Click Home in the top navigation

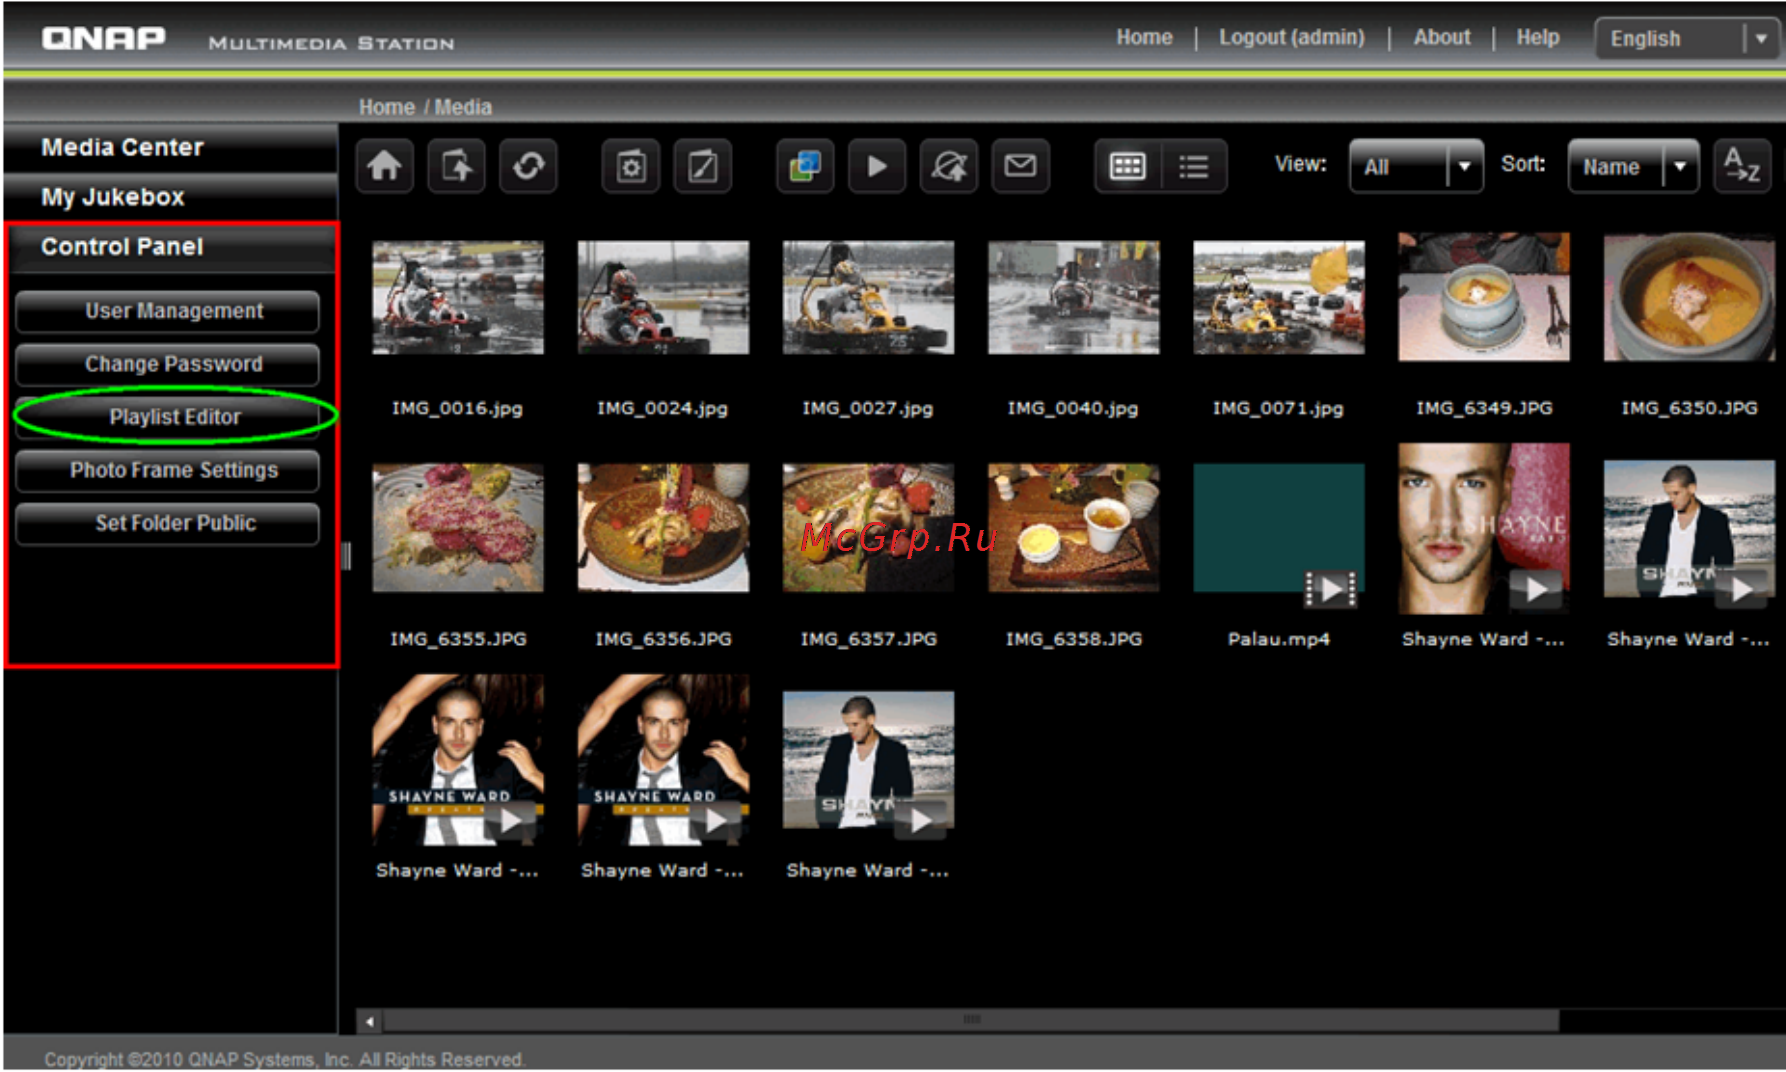coord(1144,38)
